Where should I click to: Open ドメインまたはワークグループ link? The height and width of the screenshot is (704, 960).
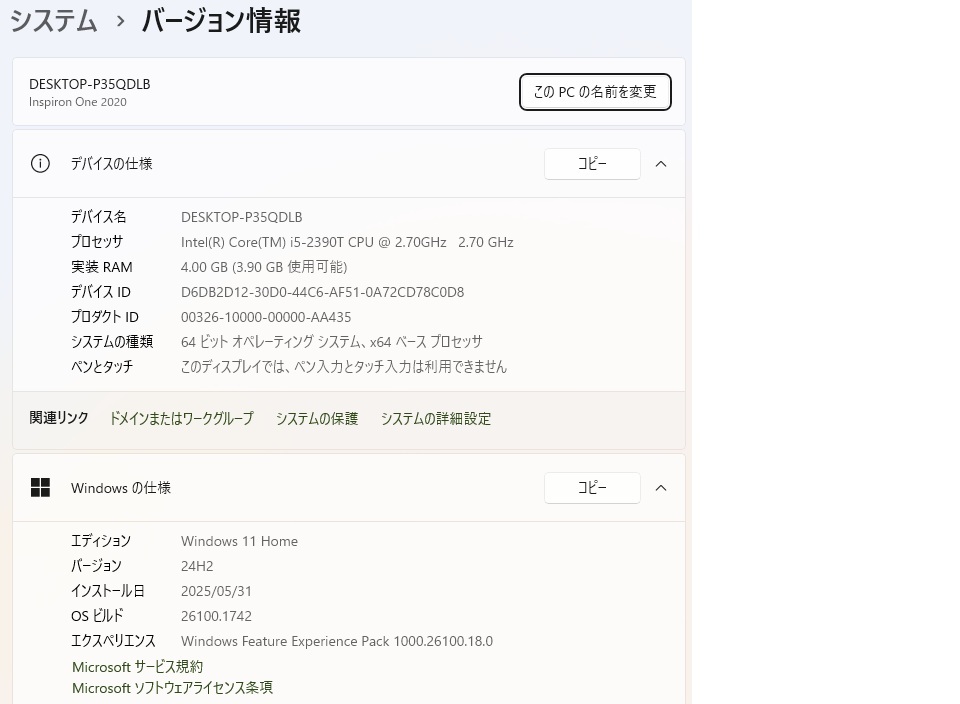[x=181, y=418]
